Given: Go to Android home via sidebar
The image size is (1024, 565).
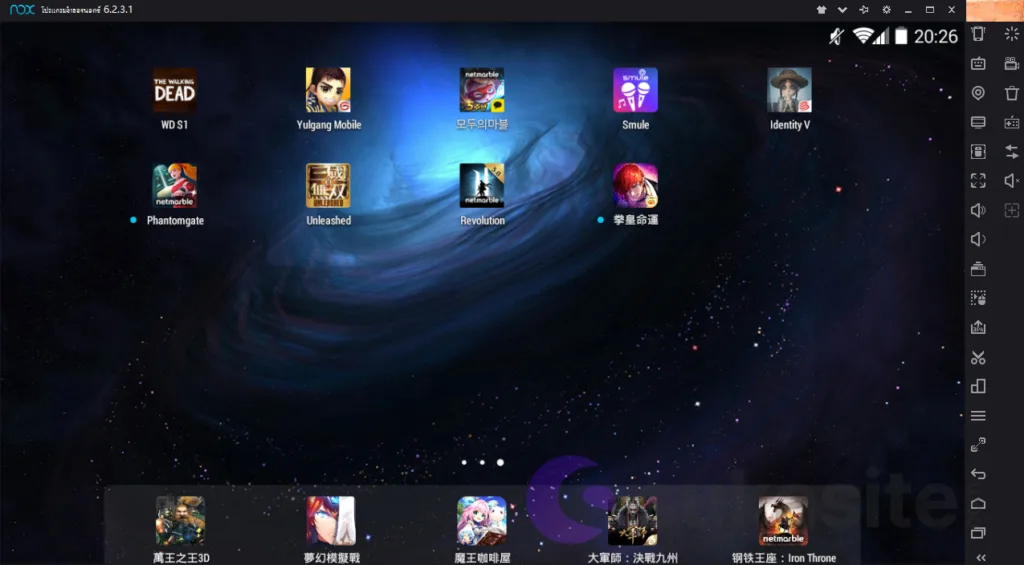Looking at the screenshot, I should click(x=978, y=504).
